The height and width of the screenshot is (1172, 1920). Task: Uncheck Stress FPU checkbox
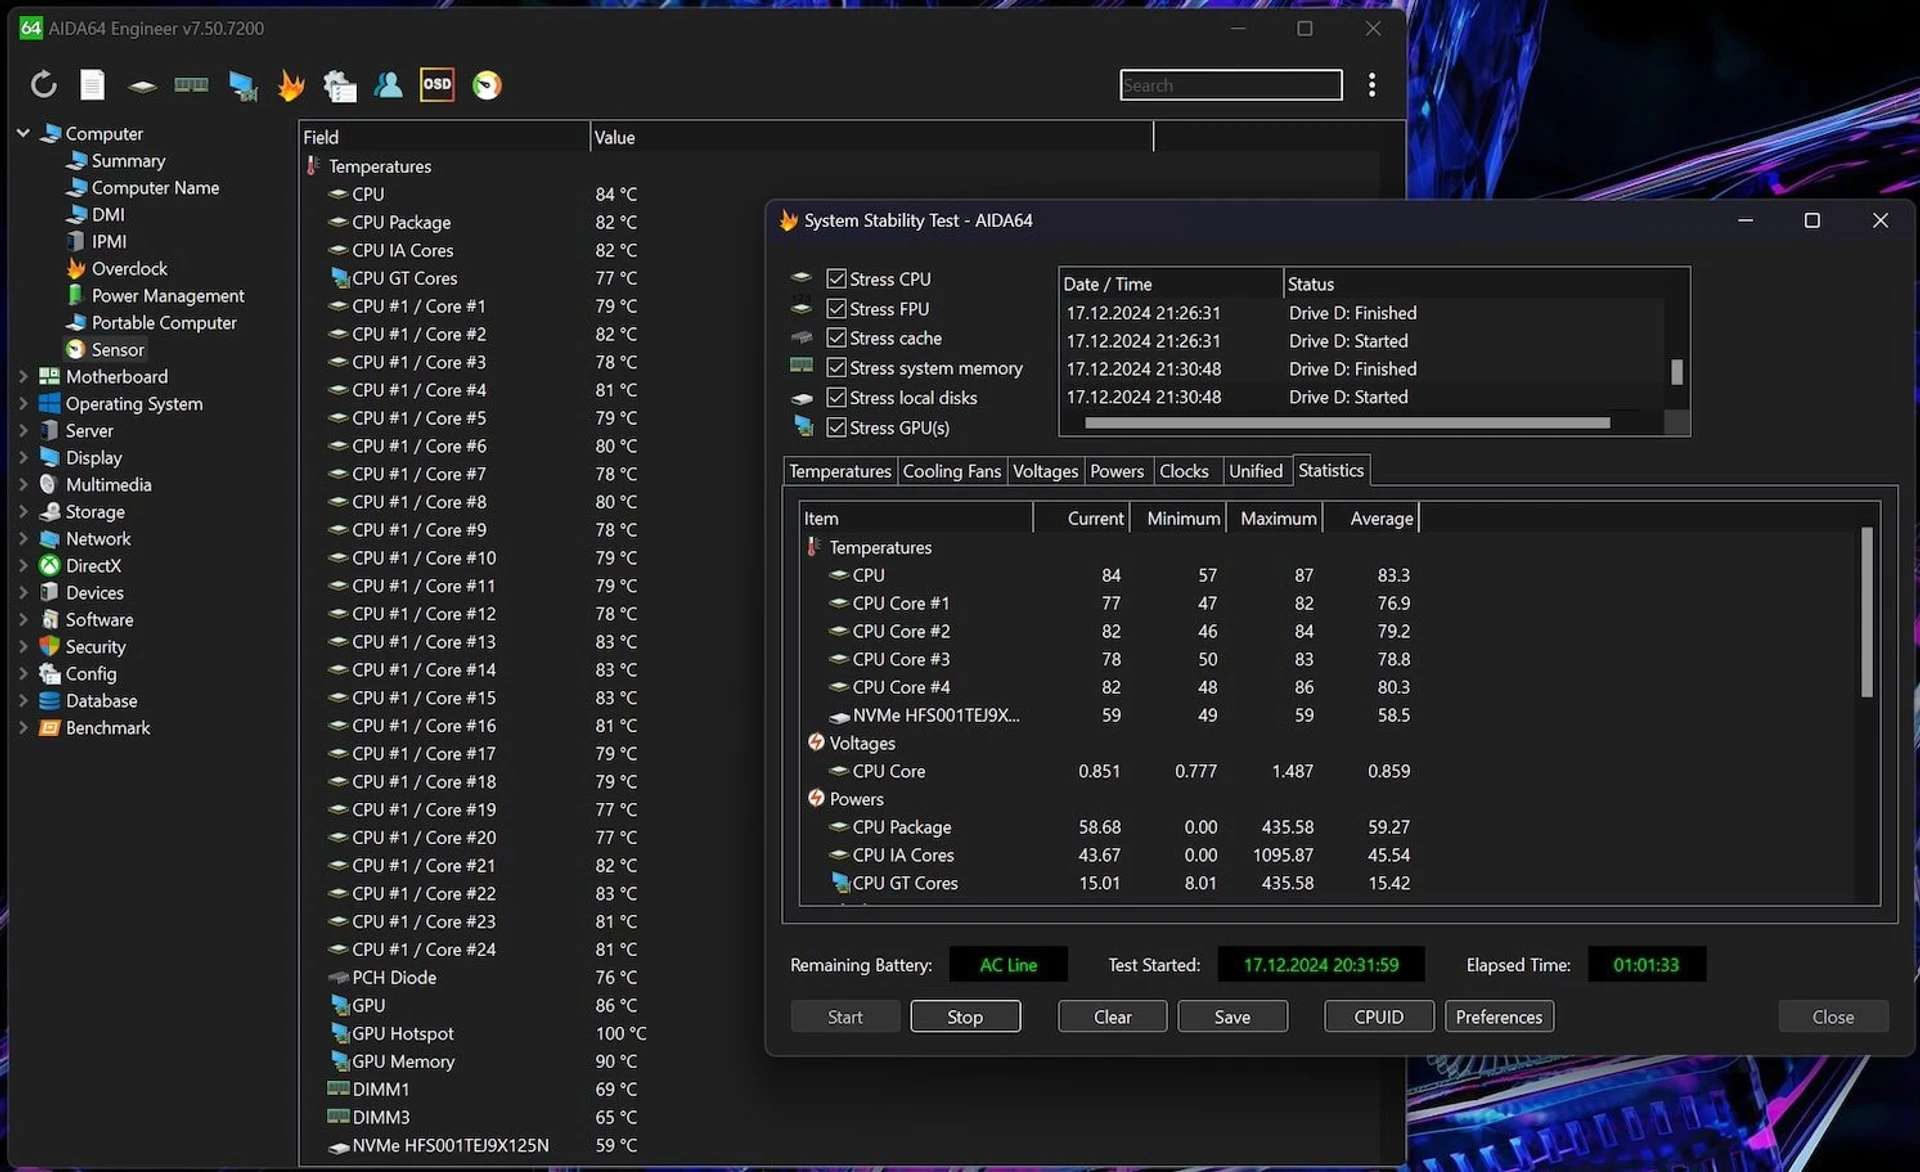836,309
